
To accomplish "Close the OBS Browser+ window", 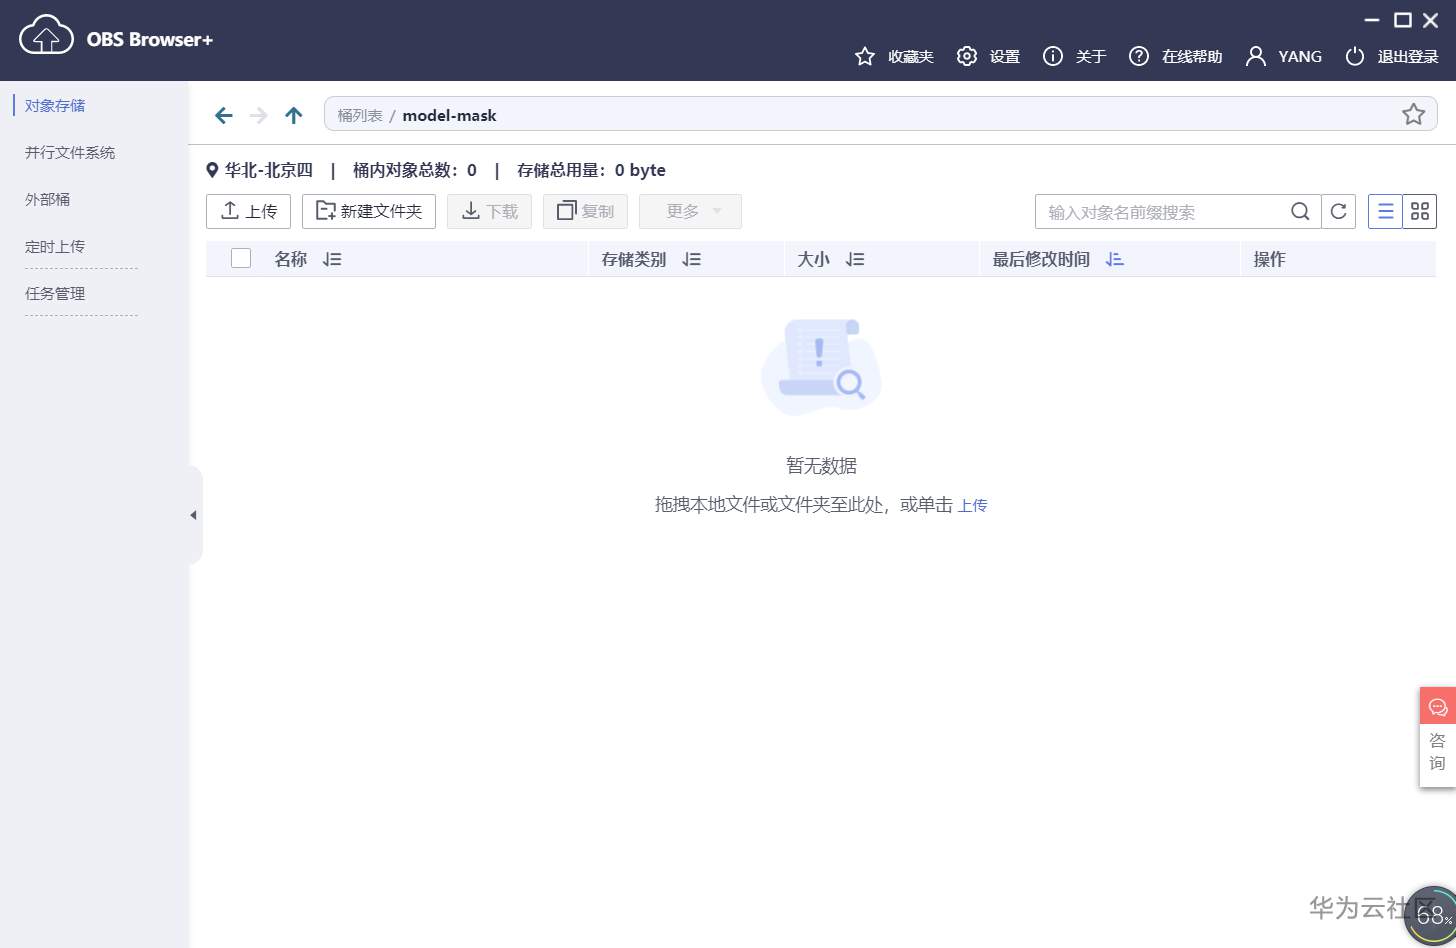I will 1431,20.
